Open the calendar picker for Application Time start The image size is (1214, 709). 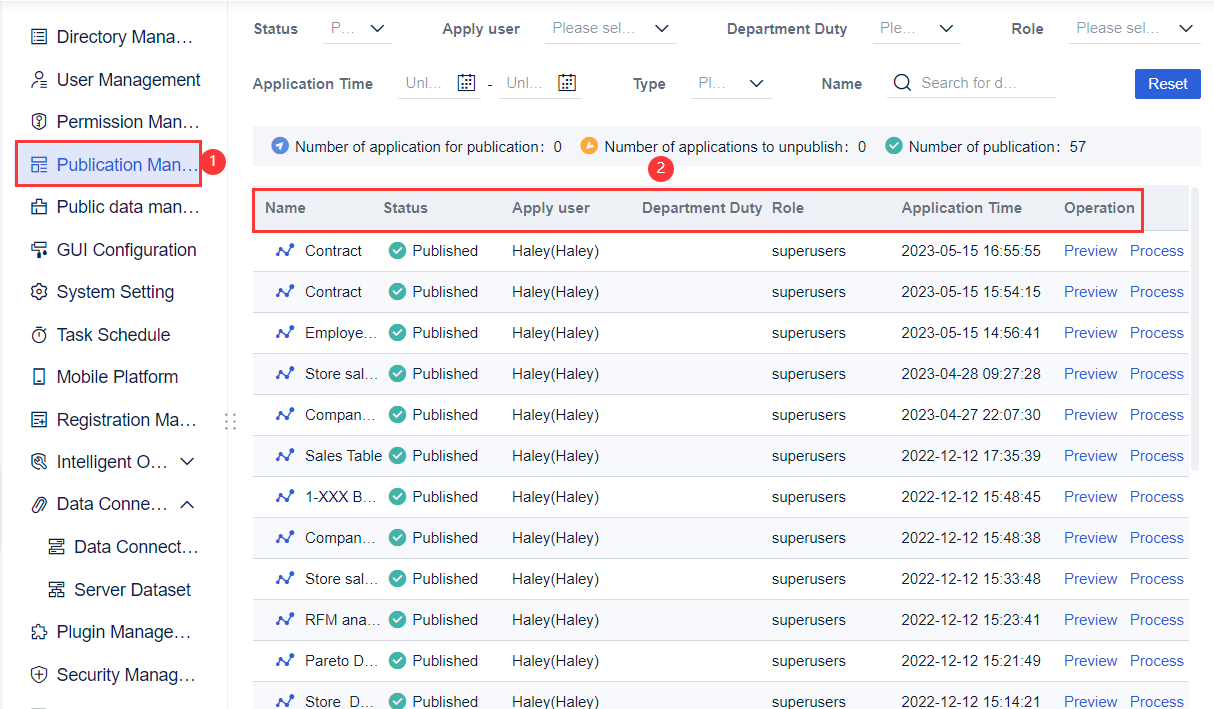466,83
